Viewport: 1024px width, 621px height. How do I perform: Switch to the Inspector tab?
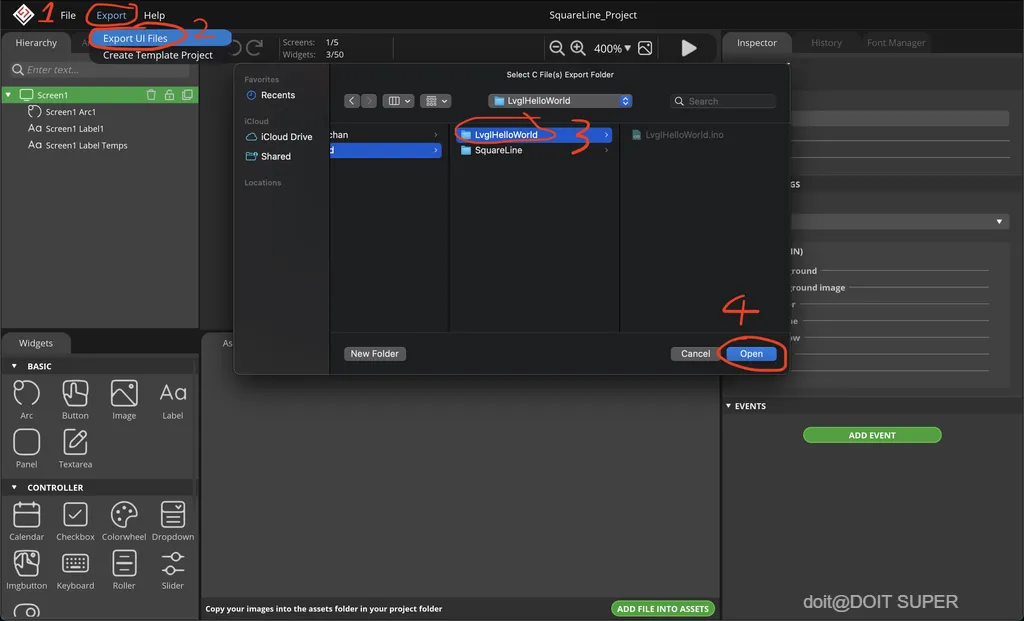tap(757, 42)
